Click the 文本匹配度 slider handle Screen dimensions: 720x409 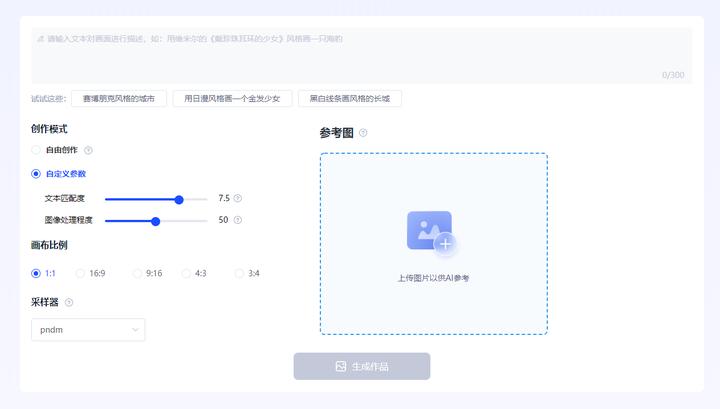coord(179,199)
